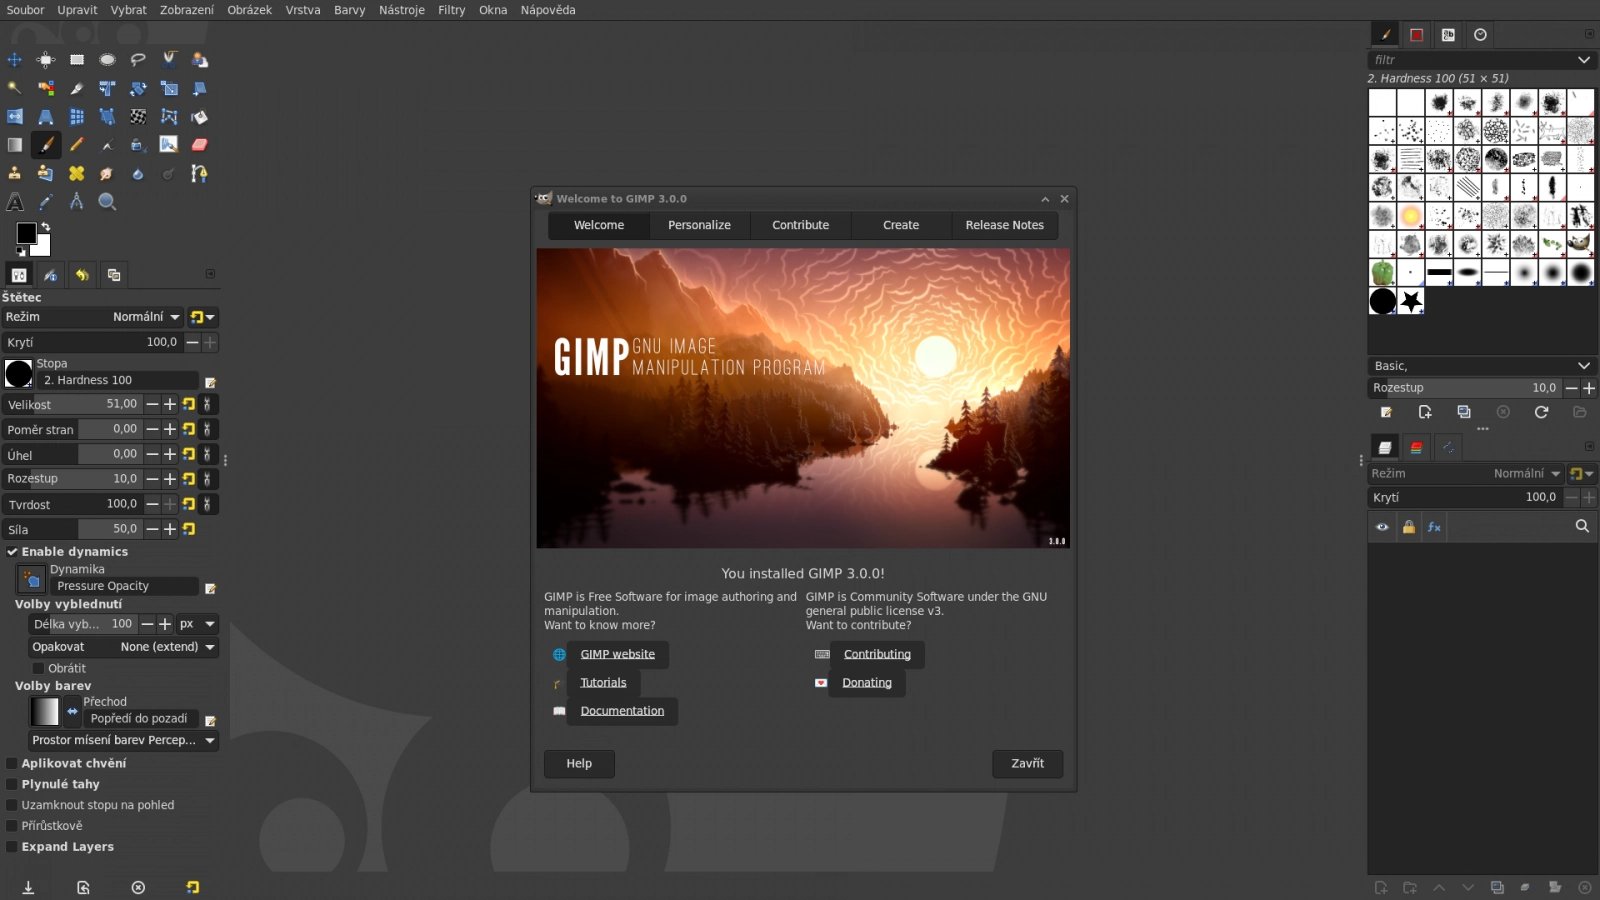
Task: Open the brush Režim Normální dropdown
Action: pyautogui.click(x=93, y=317)
